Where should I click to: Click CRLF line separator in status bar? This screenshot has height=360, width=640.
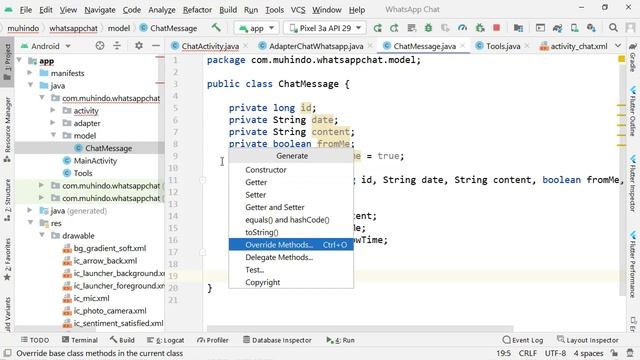(527, 353)
